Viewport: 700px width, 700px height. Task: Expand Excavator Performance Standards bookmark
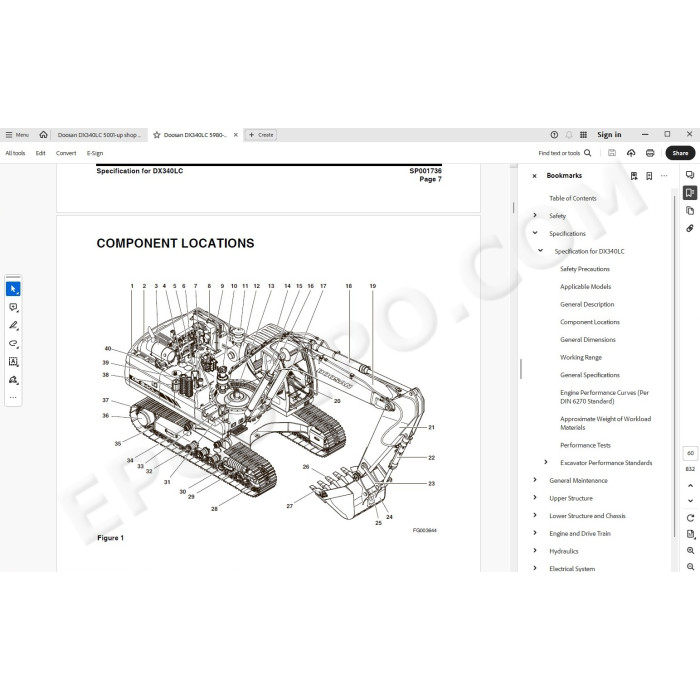[546, 462]
